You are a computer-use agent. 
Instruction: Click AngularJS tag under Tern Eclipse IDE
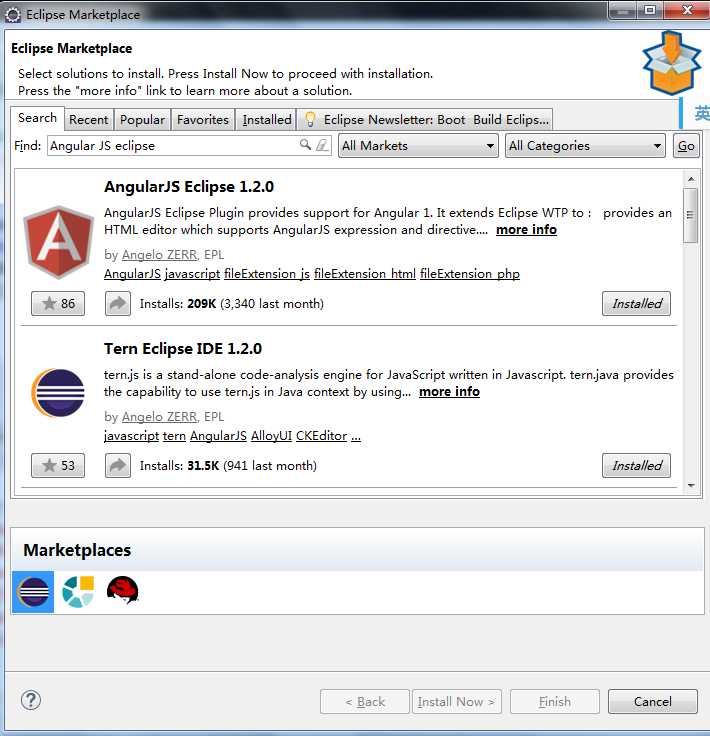coord(218,436)
